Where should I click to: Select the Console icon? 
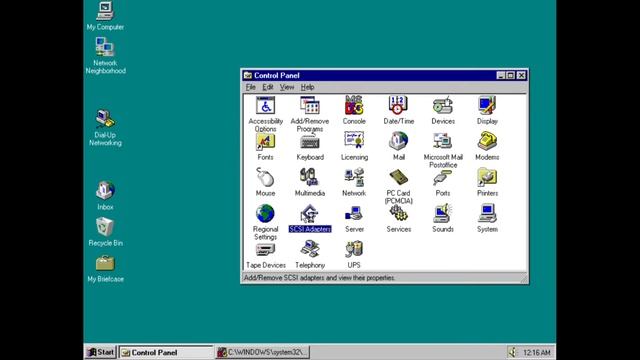(x=354, y=105)
